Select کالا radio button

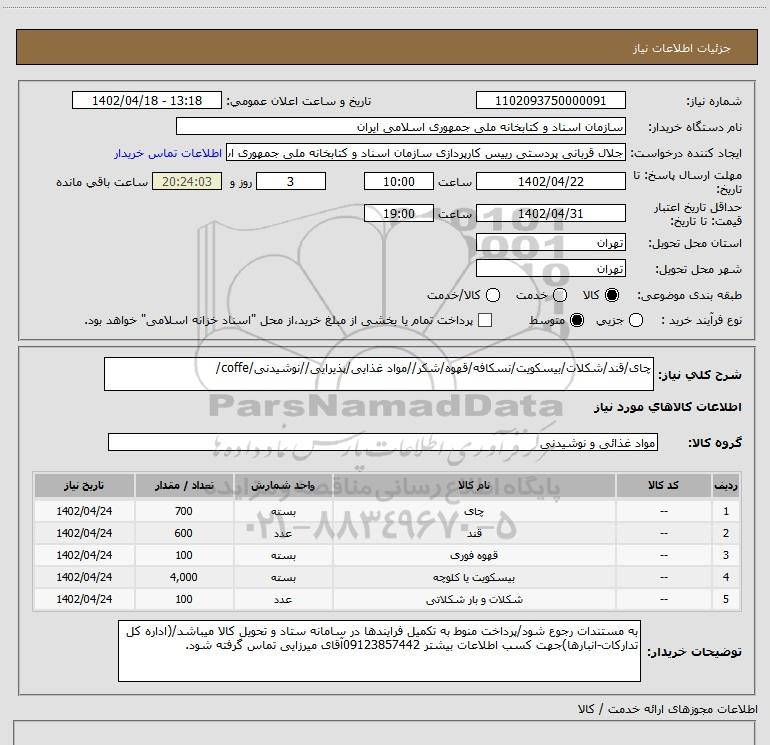[x=612, y=295]
